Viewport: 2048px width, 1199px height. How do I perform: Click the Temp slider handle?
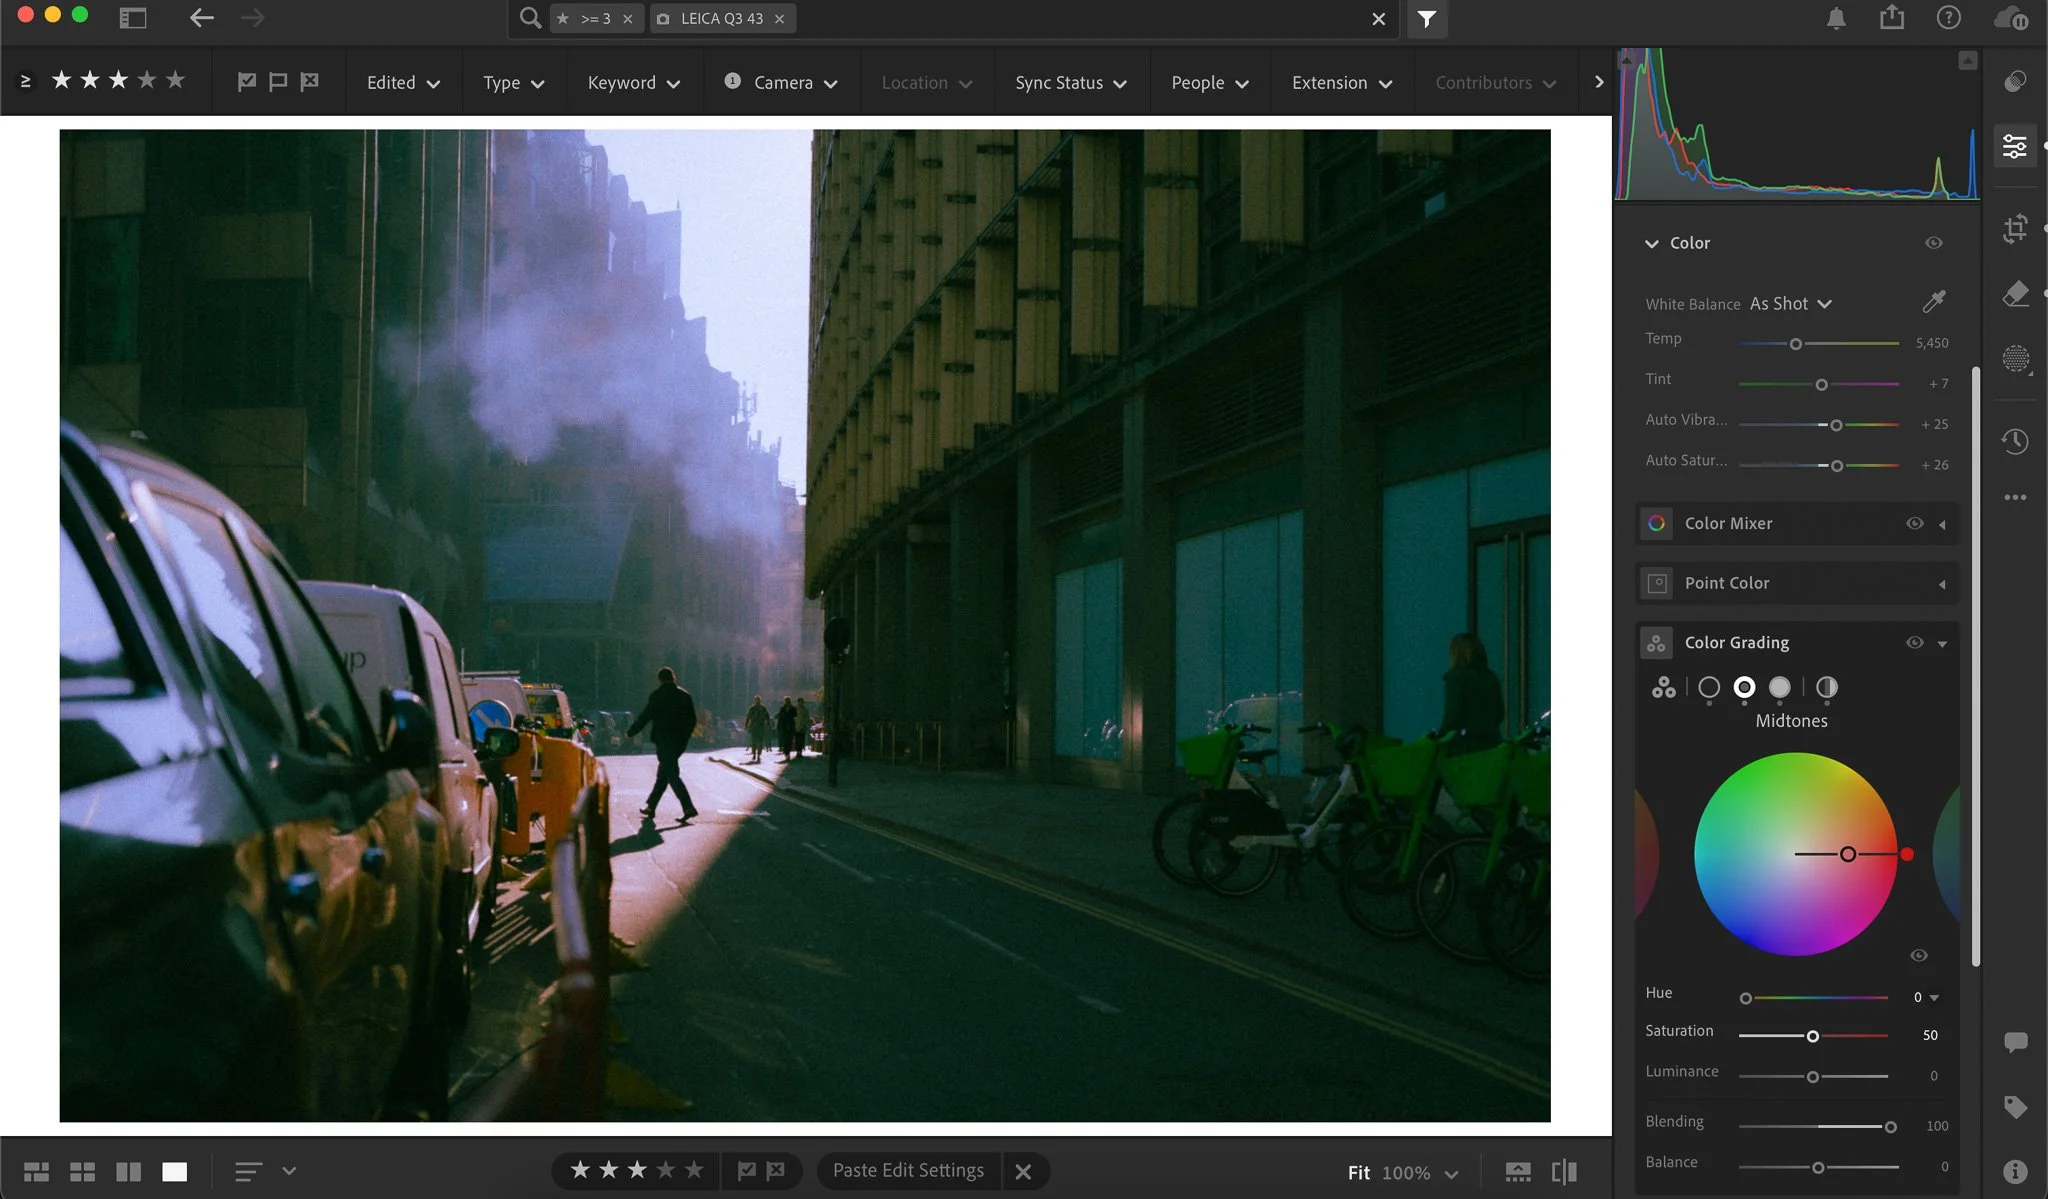(1795, 344)
